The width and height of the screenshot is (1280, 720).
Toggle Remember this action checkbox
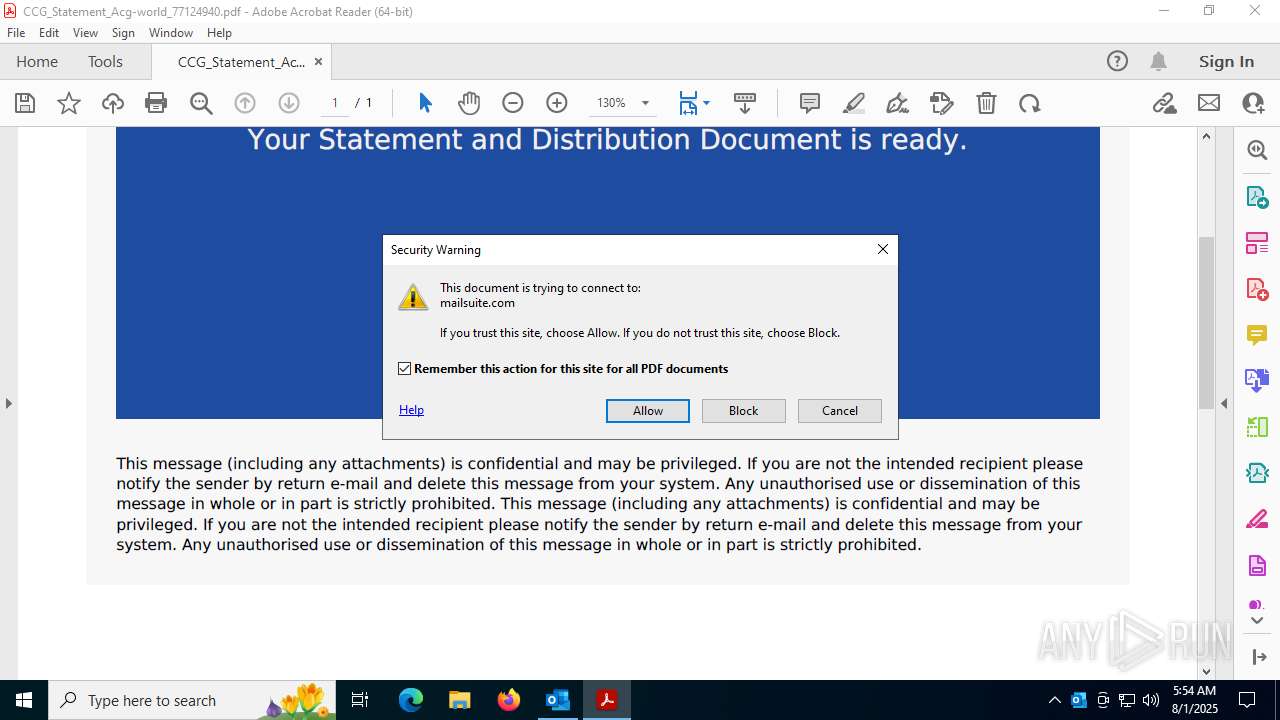(x=405, y=369)
